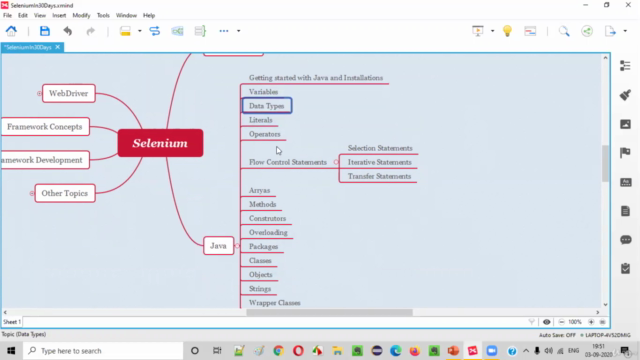
Task: Select the Iterative Statements subtopic
Action: tap(379, 162)
